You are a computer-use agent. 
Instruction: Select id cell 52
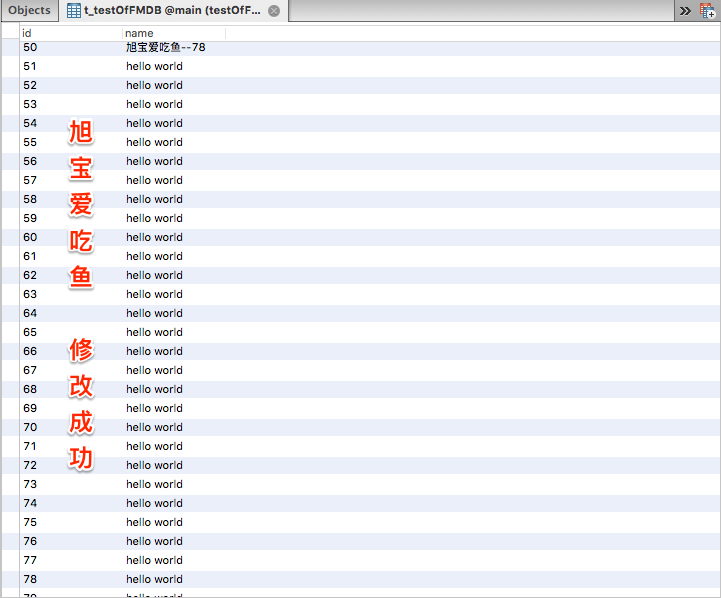(30, 85)
